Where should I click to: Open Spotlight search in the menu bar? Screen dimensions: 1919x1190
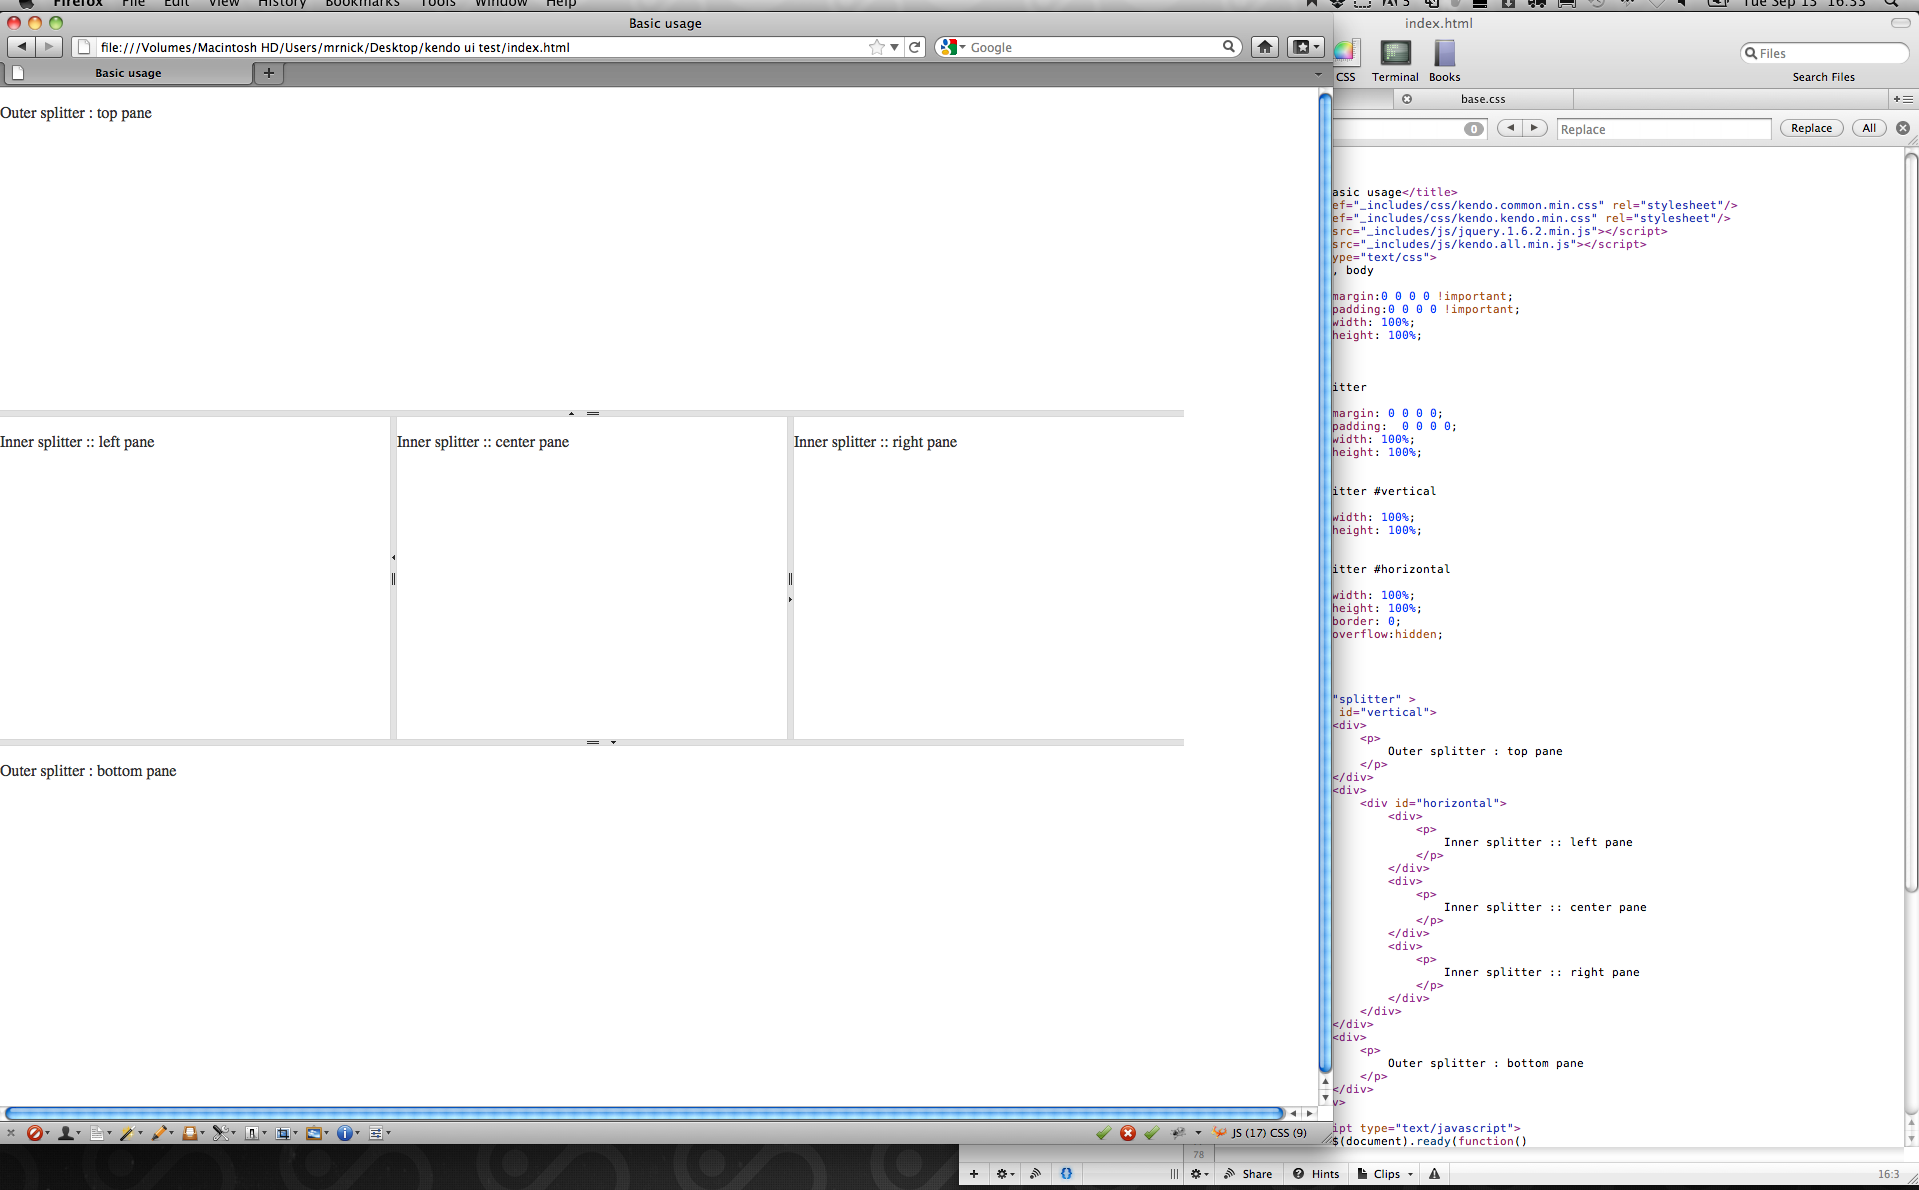1892,4
